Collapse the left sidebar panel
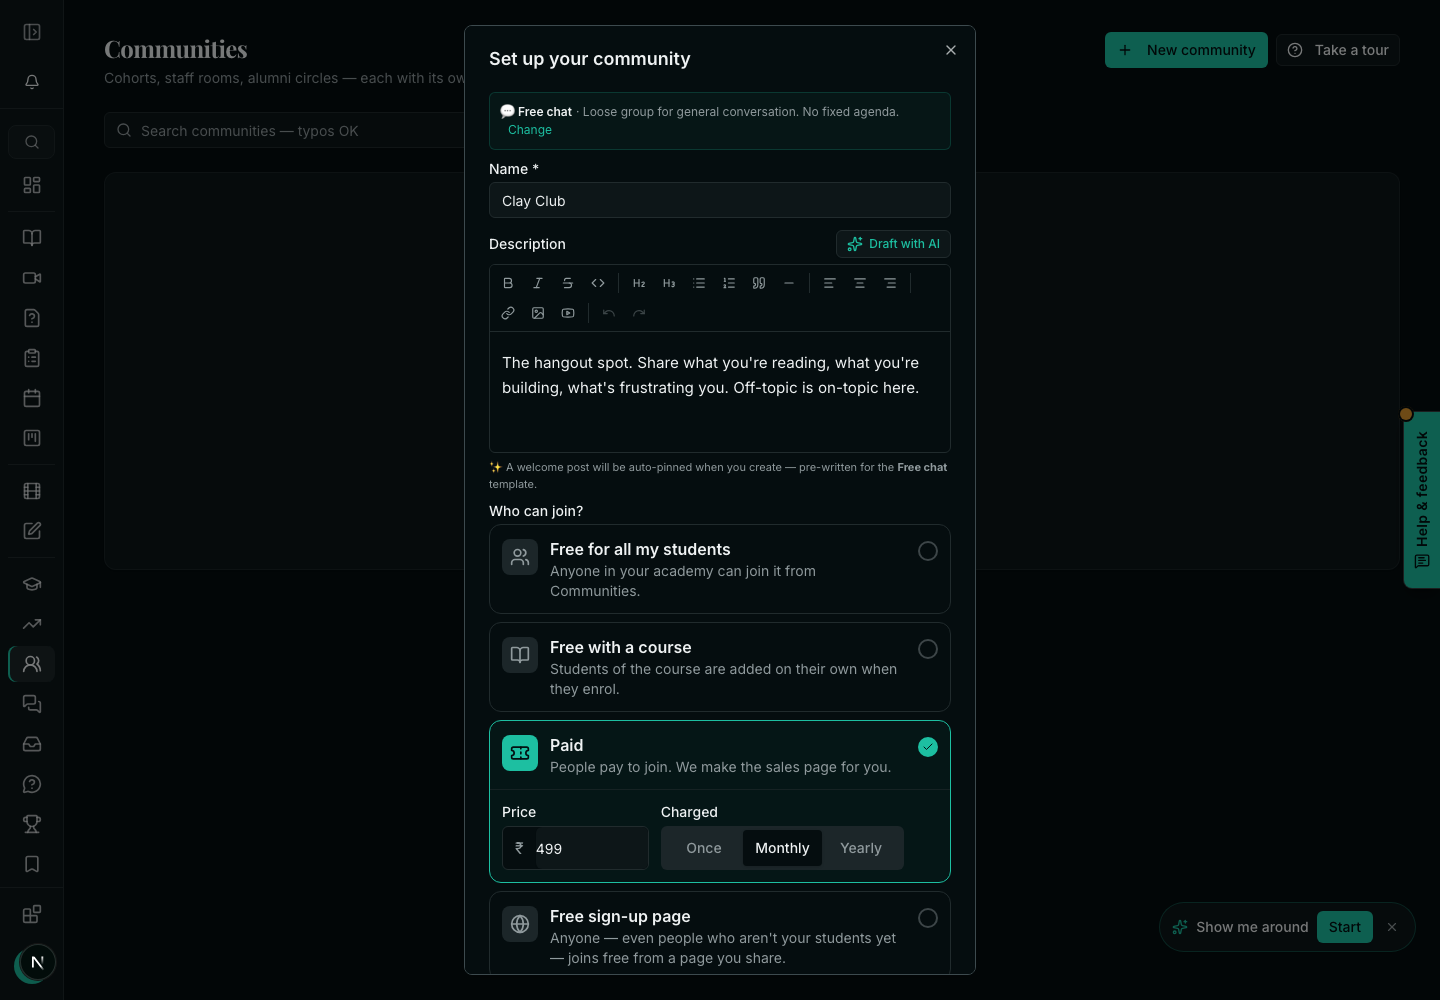 32,32
